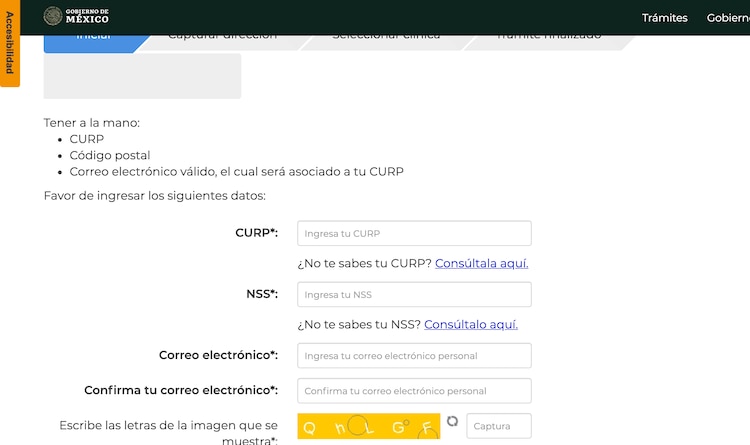Screen dimensions: 750x445
Task: Refresh the captcha image
Action: coord(452,422)
